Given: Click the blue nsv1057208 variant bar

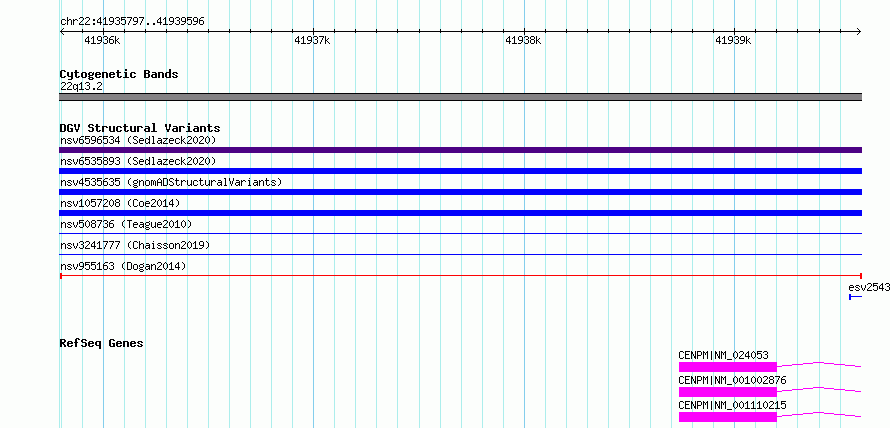Looking at the screenshot, I should (x=460, y=213).
